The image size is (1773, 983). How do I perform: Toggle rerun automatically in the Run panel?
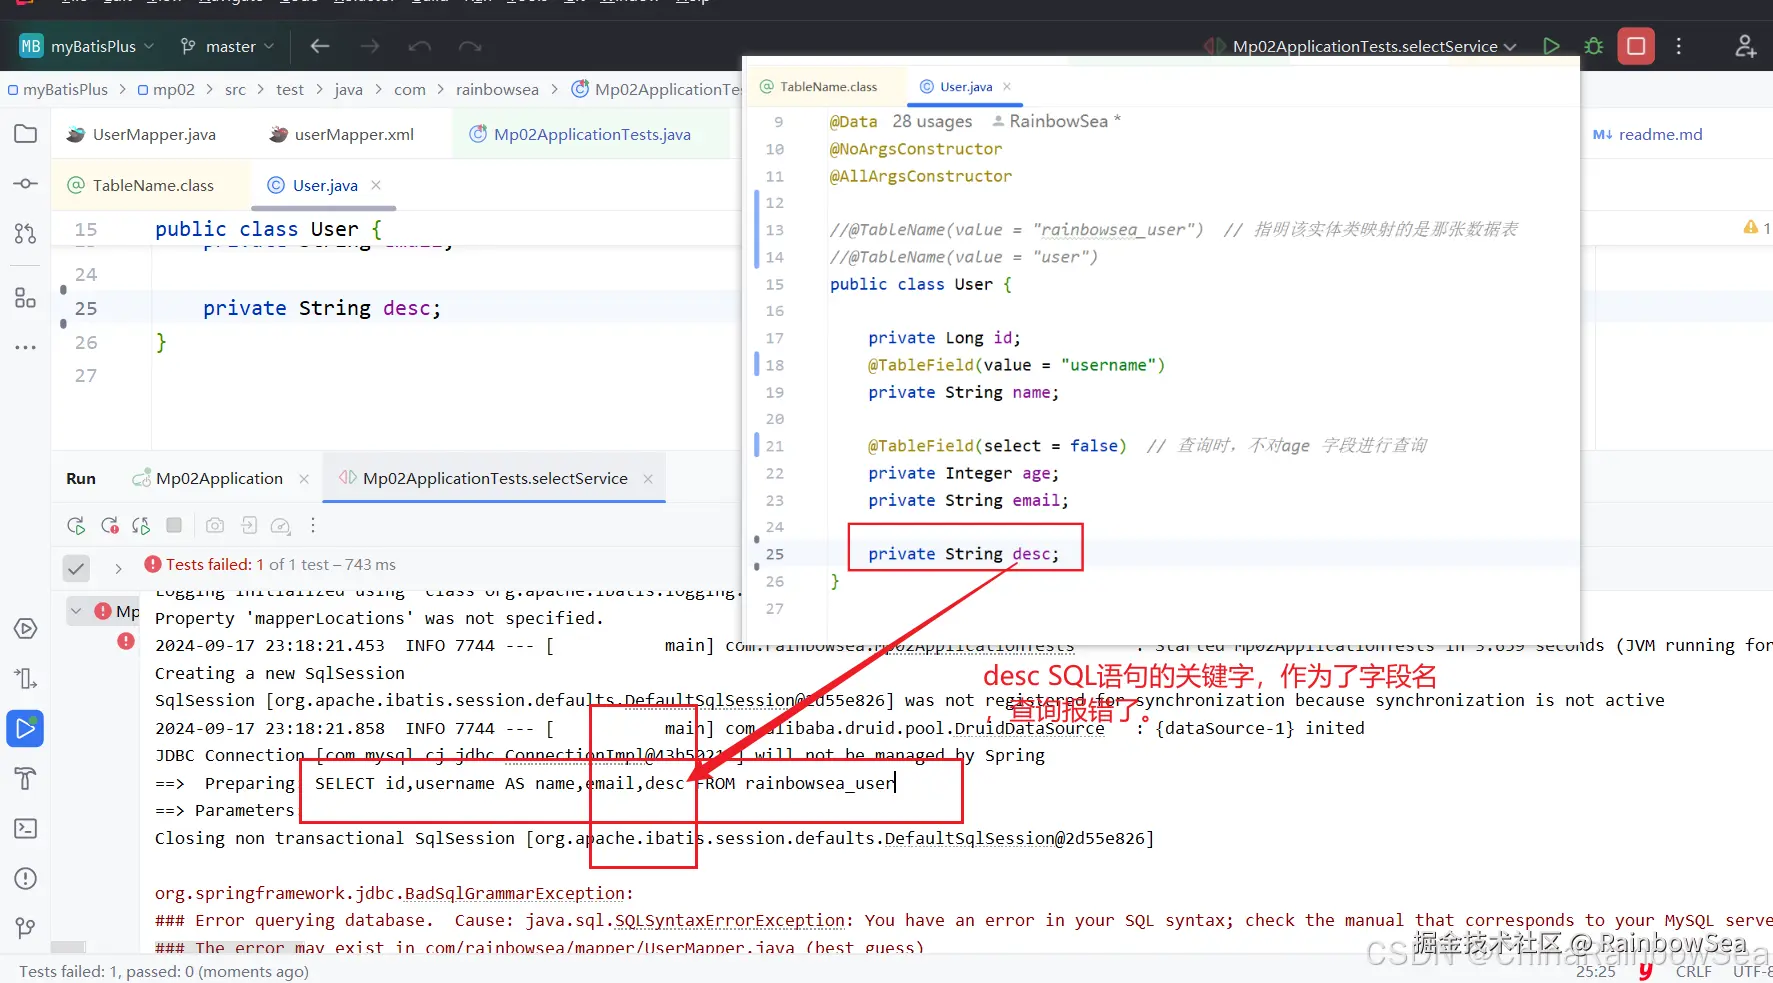141,525
